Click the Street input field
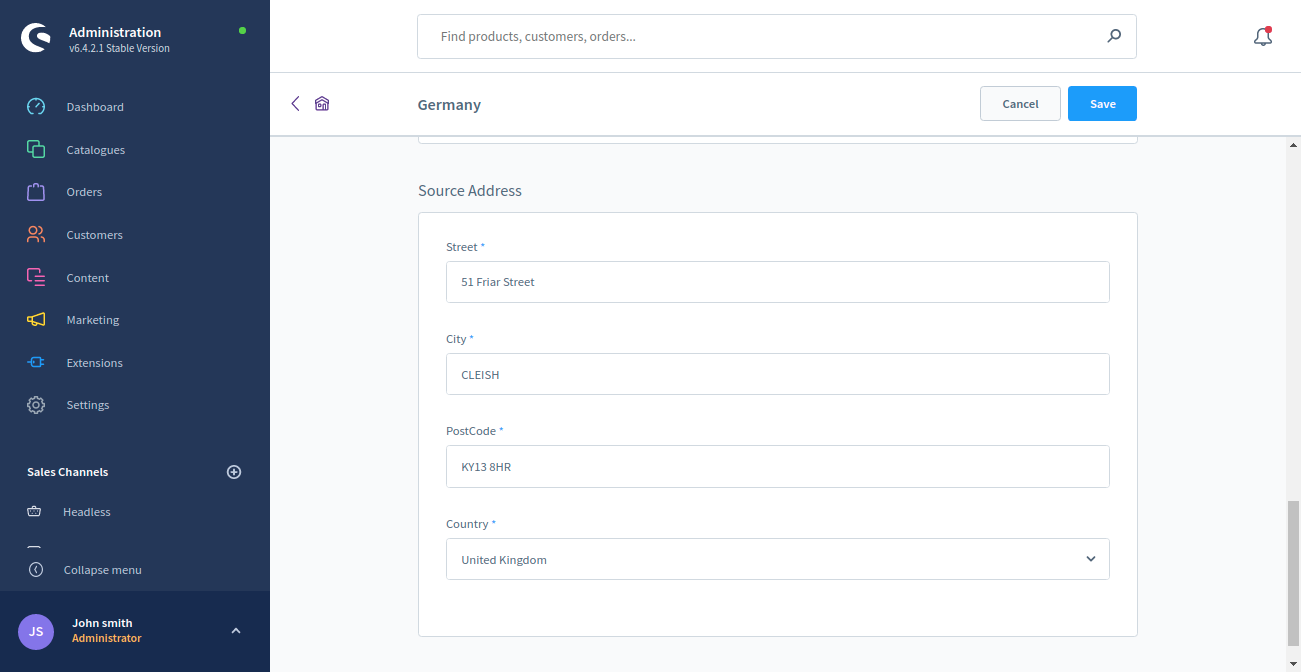Screen dimensions: 1301x672 778,282
